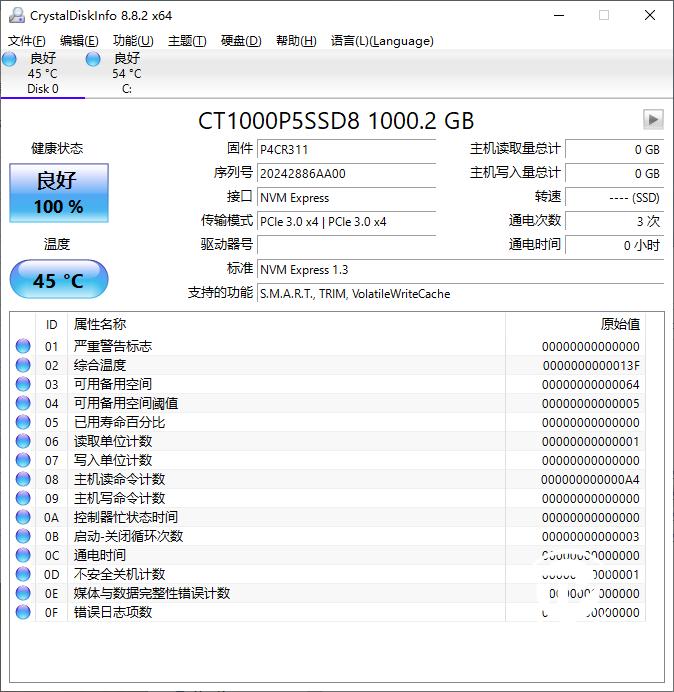Click status orb for attribute 05 已用寿命百分比
Viewport: 674px width, 692px height.
click(x=23, y=422)
